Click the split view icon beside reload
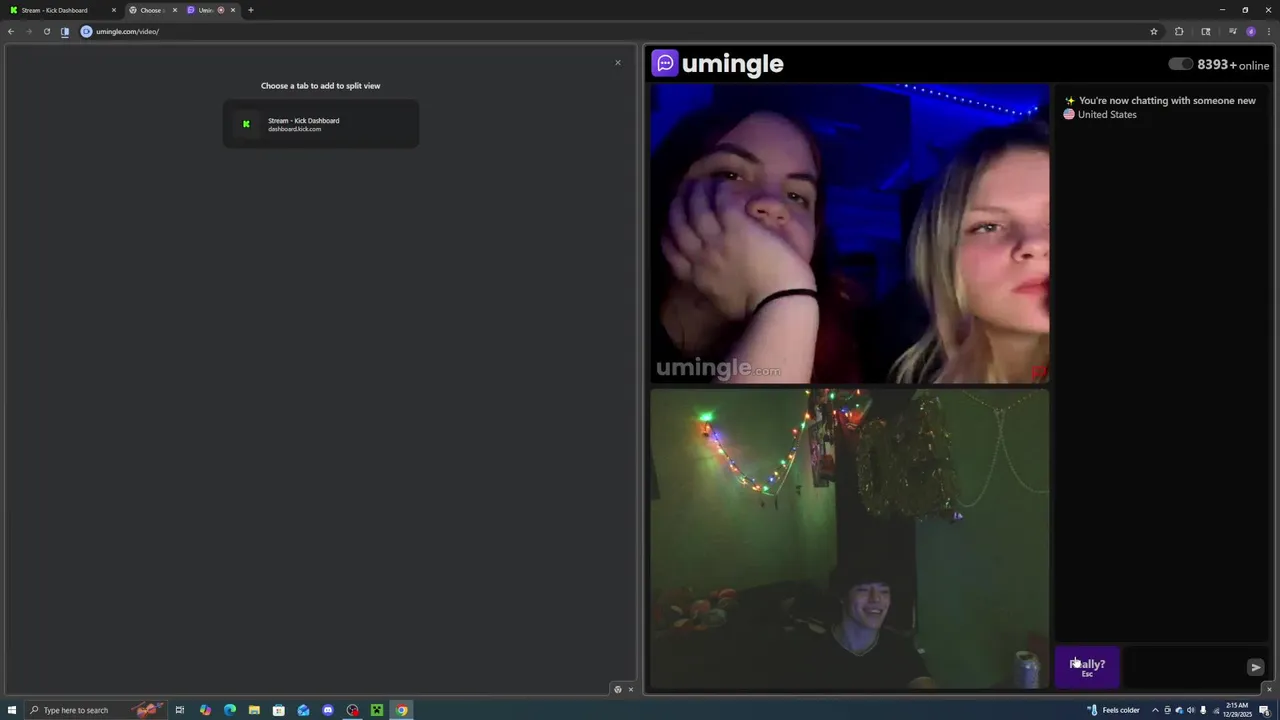 point(65,31)
